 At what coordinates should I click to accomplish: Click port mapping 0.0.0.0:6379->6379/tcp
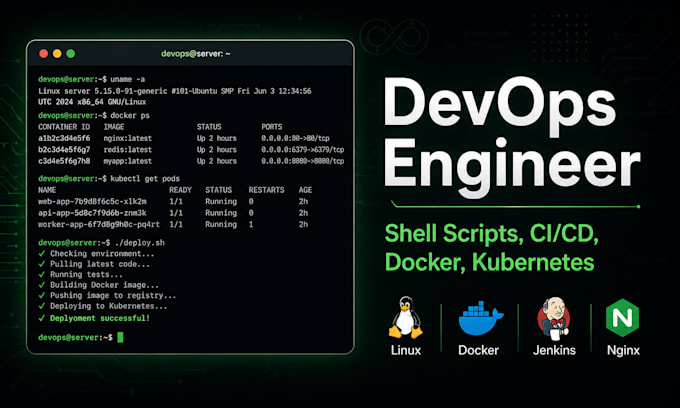tap(303, 150)
